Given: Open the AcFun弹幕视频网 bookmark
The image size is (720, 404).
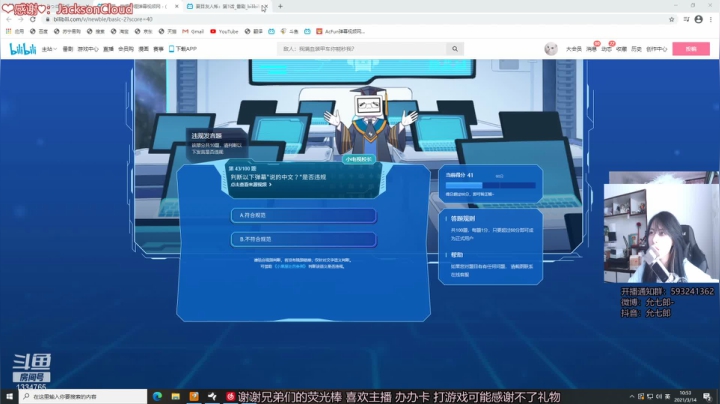Looking at the screenshot, I should point(340,31).
